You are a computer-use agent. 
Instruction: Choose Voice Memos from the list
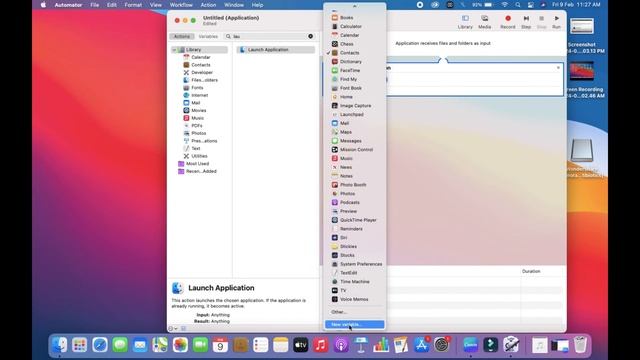pos(355,299)
